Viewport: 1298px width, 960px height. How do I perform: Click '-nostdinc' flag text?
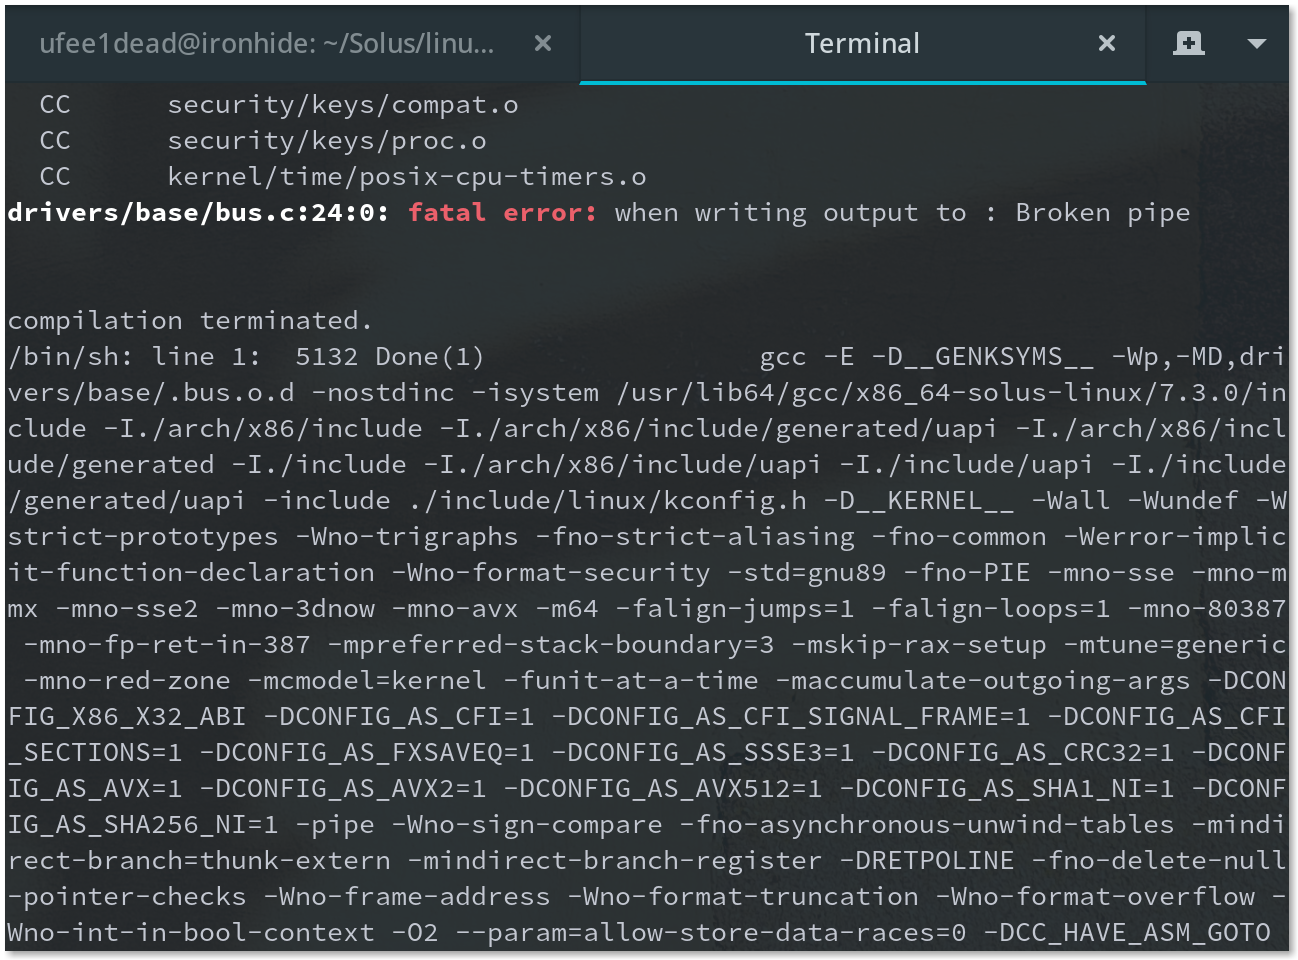click(x=383, y=393)
